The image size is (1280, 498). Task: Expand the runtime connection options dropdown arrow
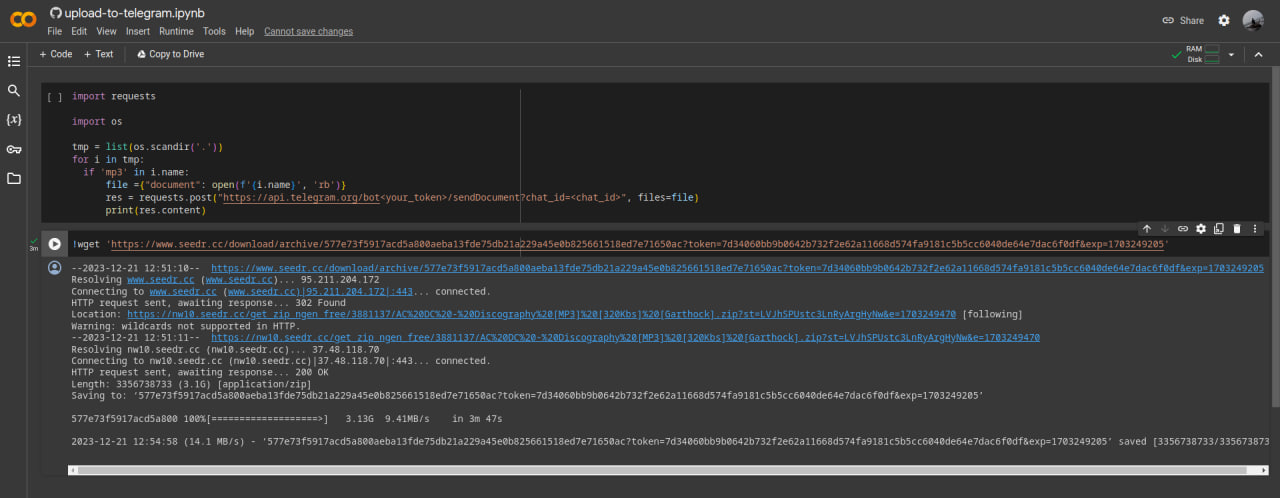click(1231, 54)
